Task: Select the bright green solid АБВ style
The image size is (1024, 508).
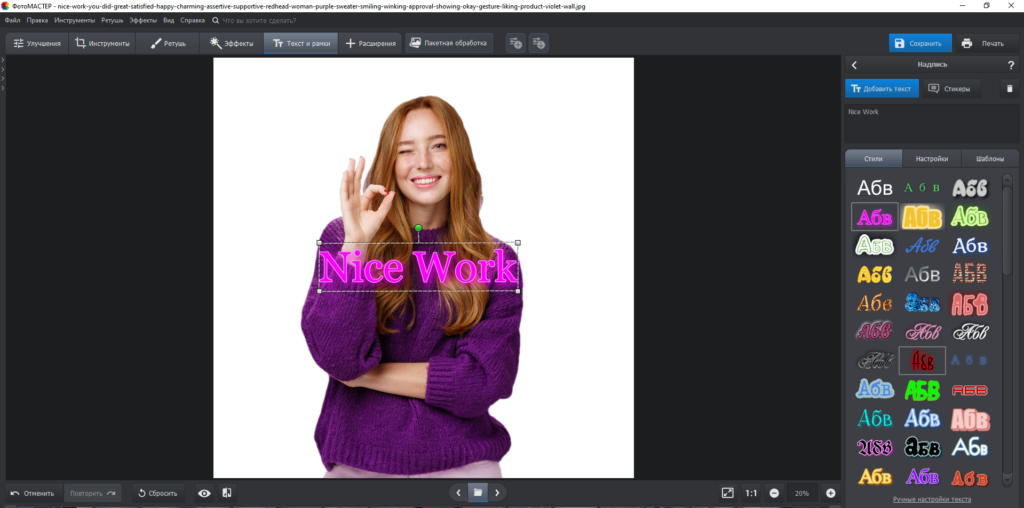Action: 922,390
